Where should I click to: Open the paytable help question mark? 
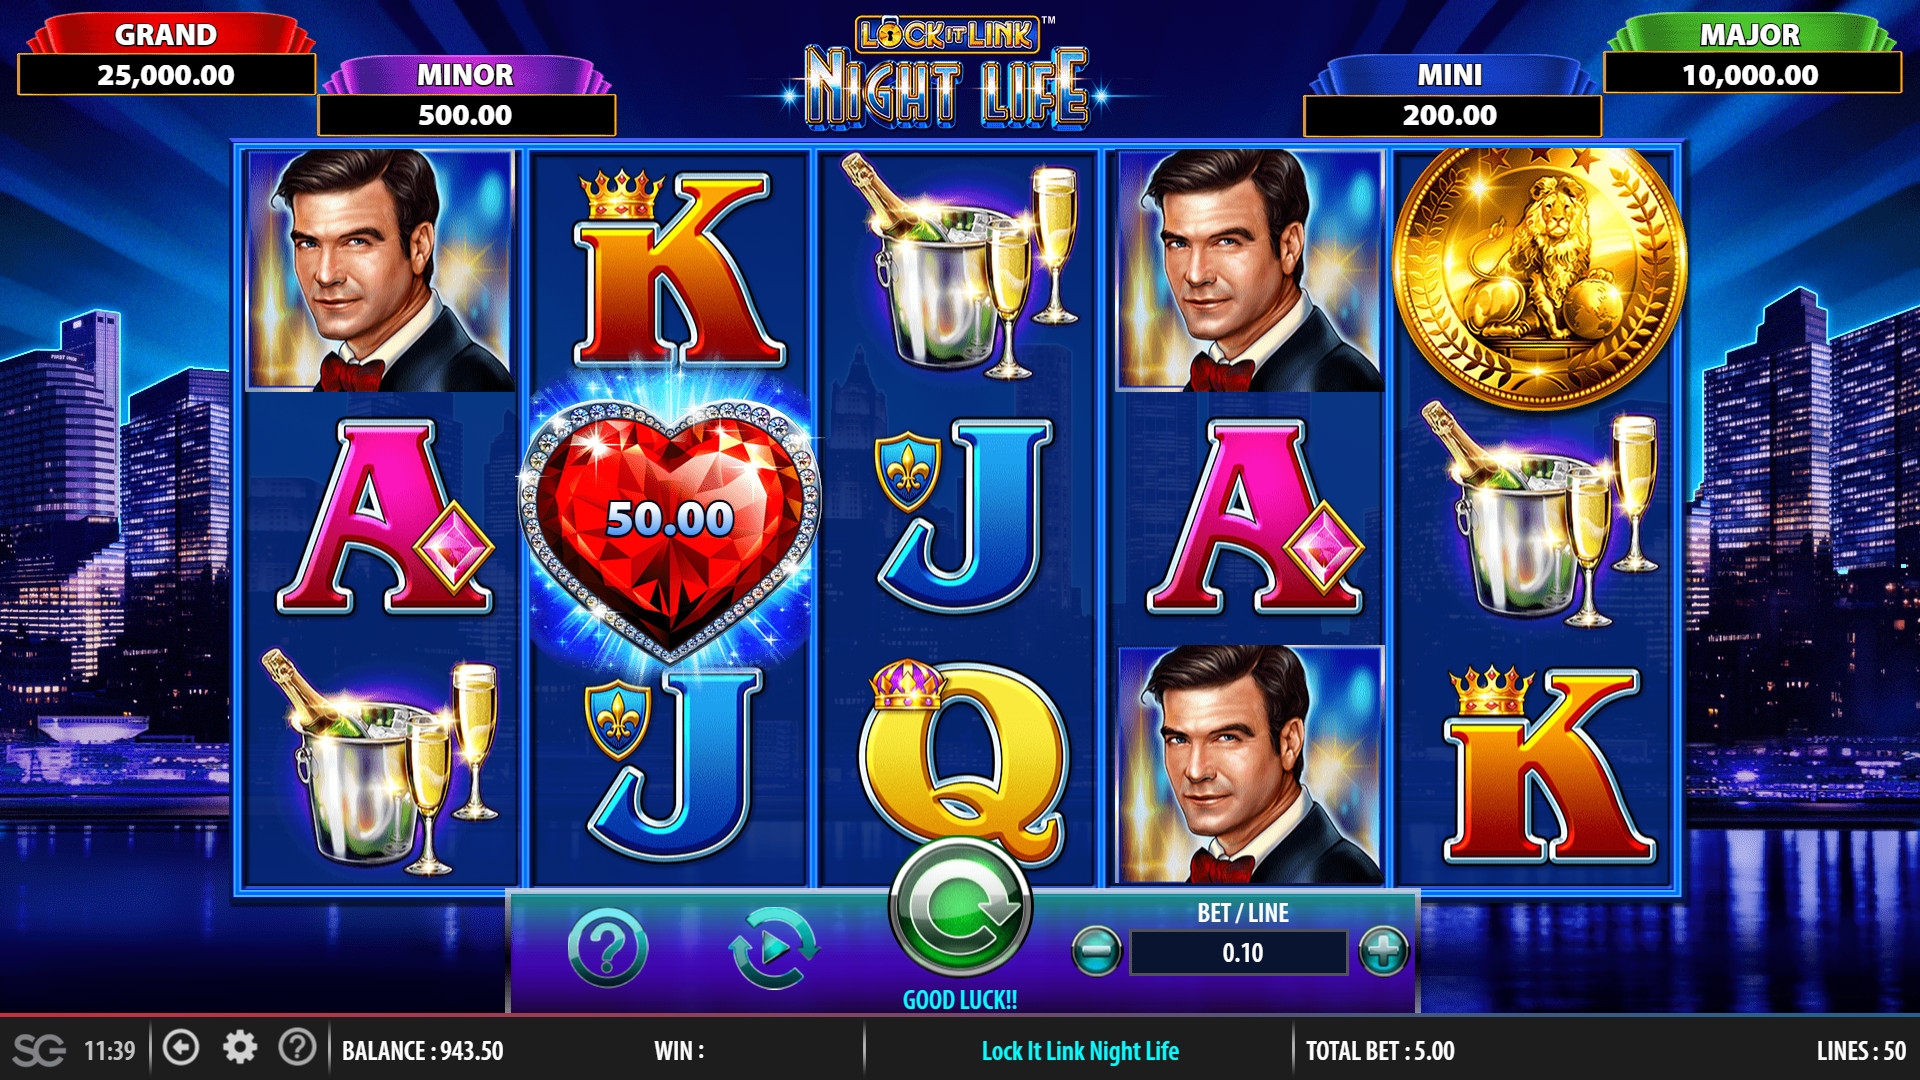[x=607, y=948]
